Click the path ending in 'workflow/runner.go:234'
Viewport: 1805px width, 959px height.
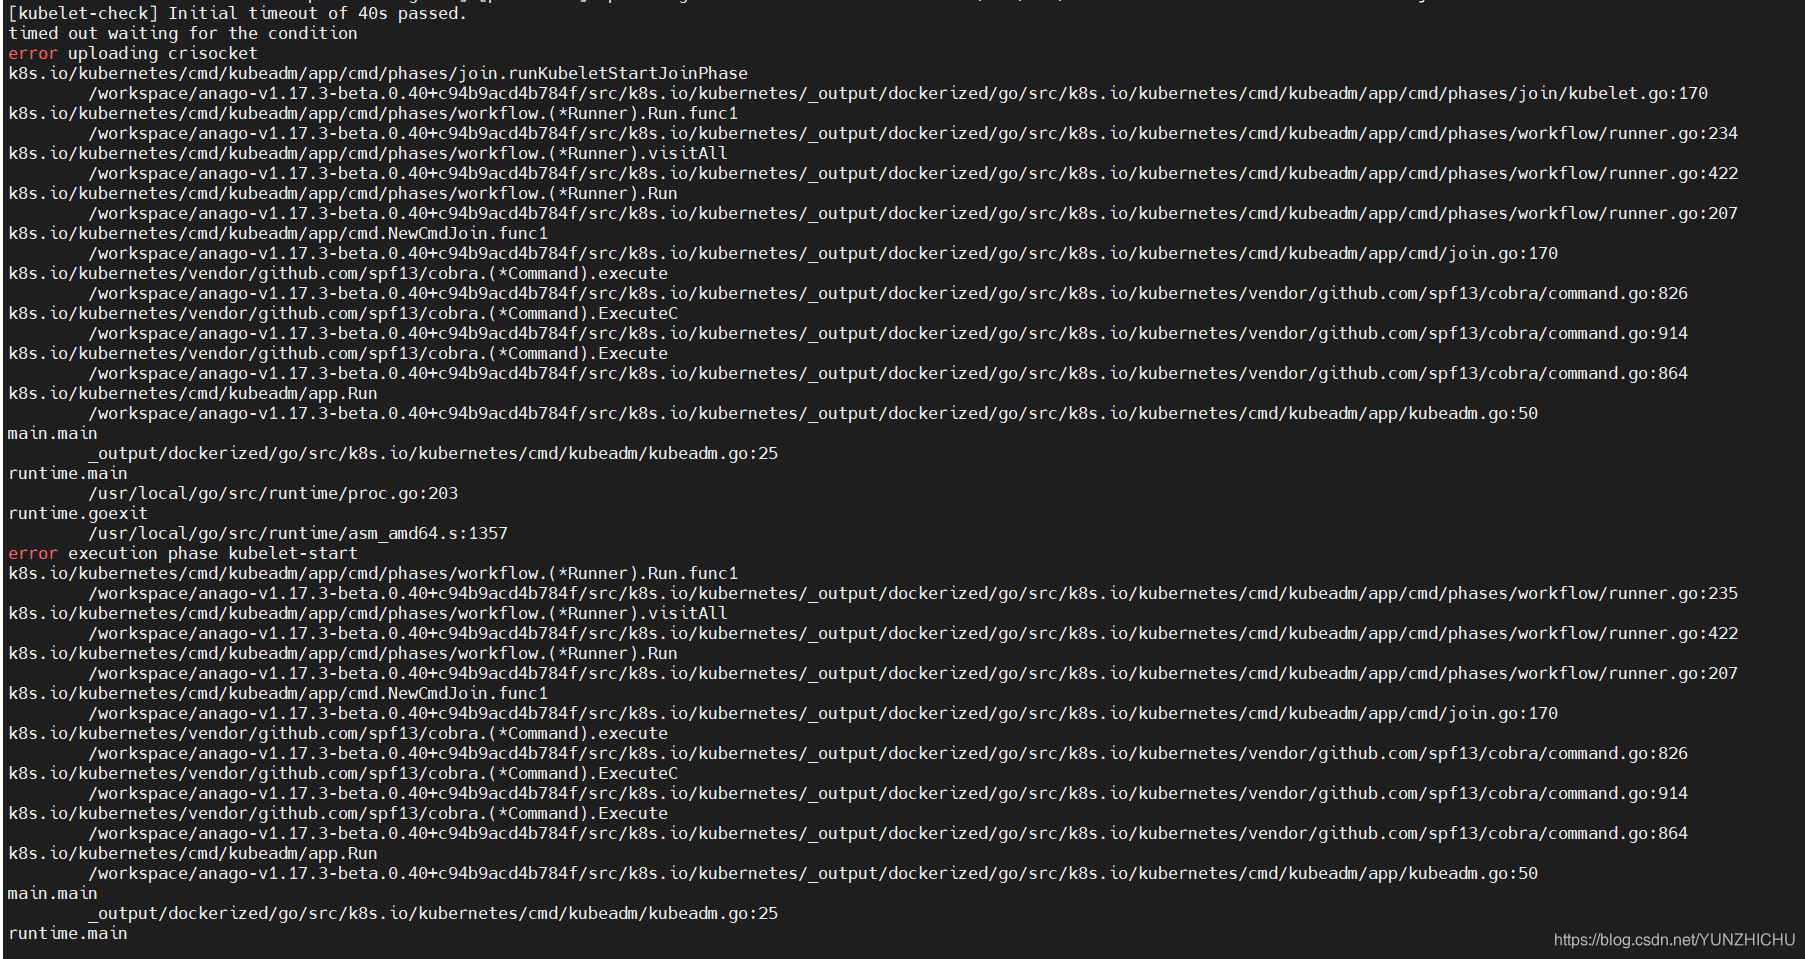tap(913, 134)
